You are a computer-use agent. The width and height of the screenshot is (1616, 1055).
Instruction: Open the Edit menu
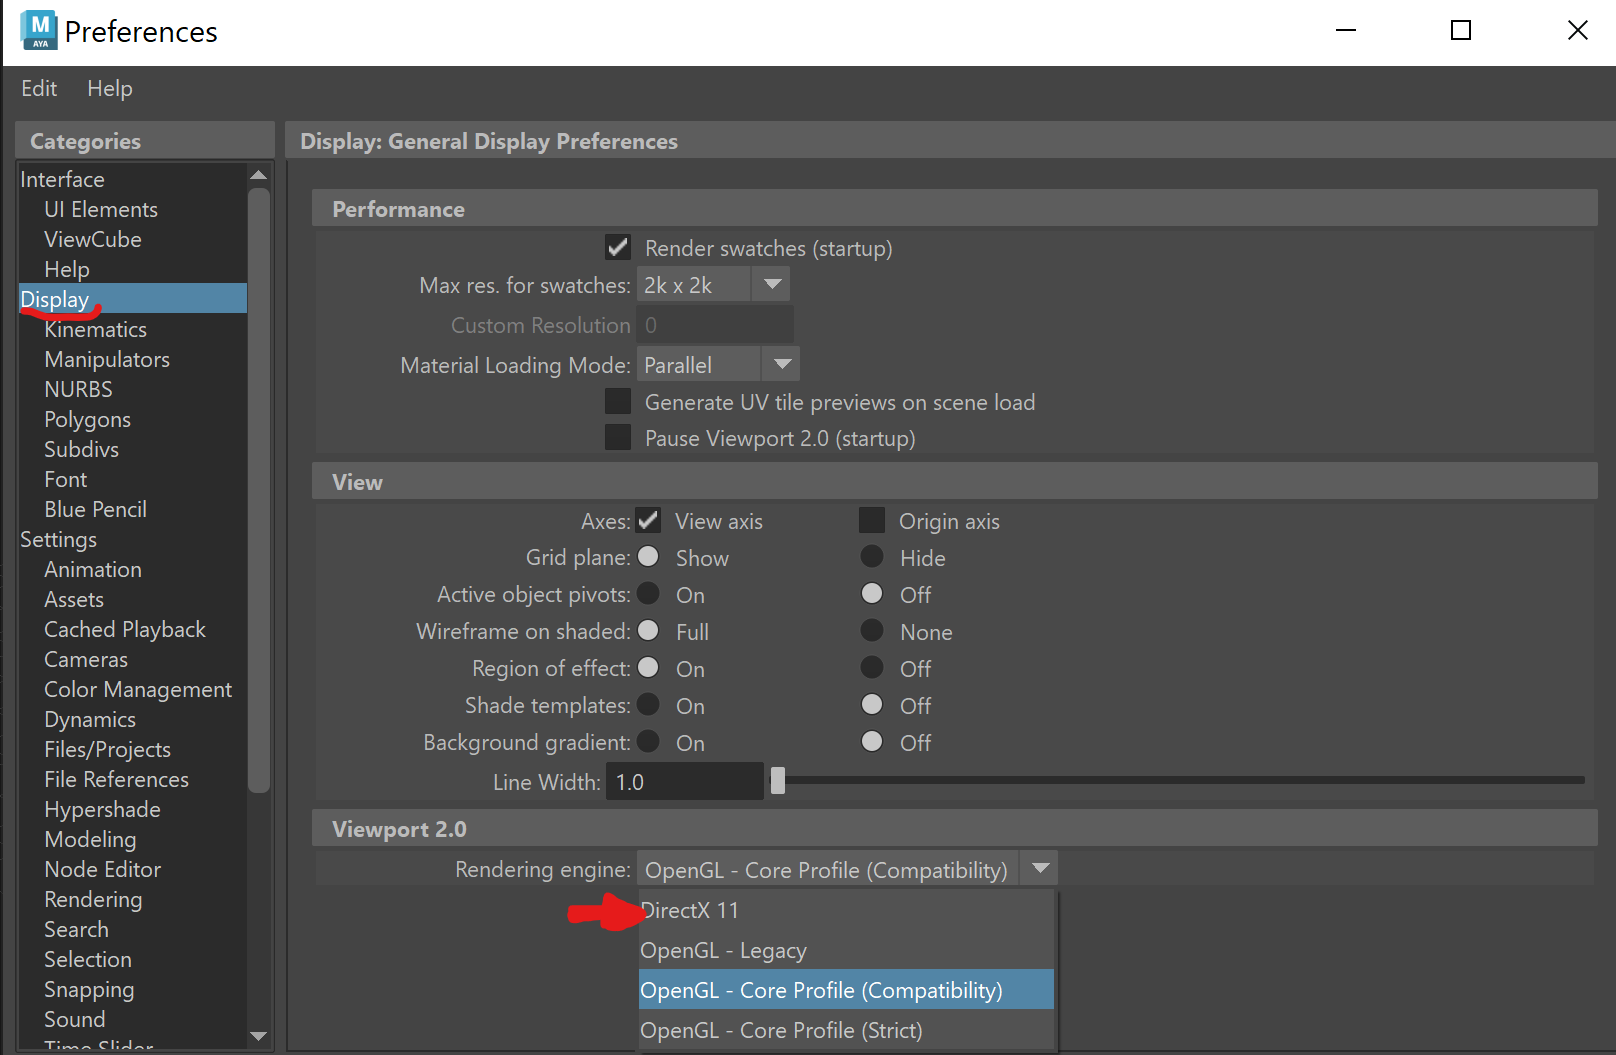click(x=38, y=88)
